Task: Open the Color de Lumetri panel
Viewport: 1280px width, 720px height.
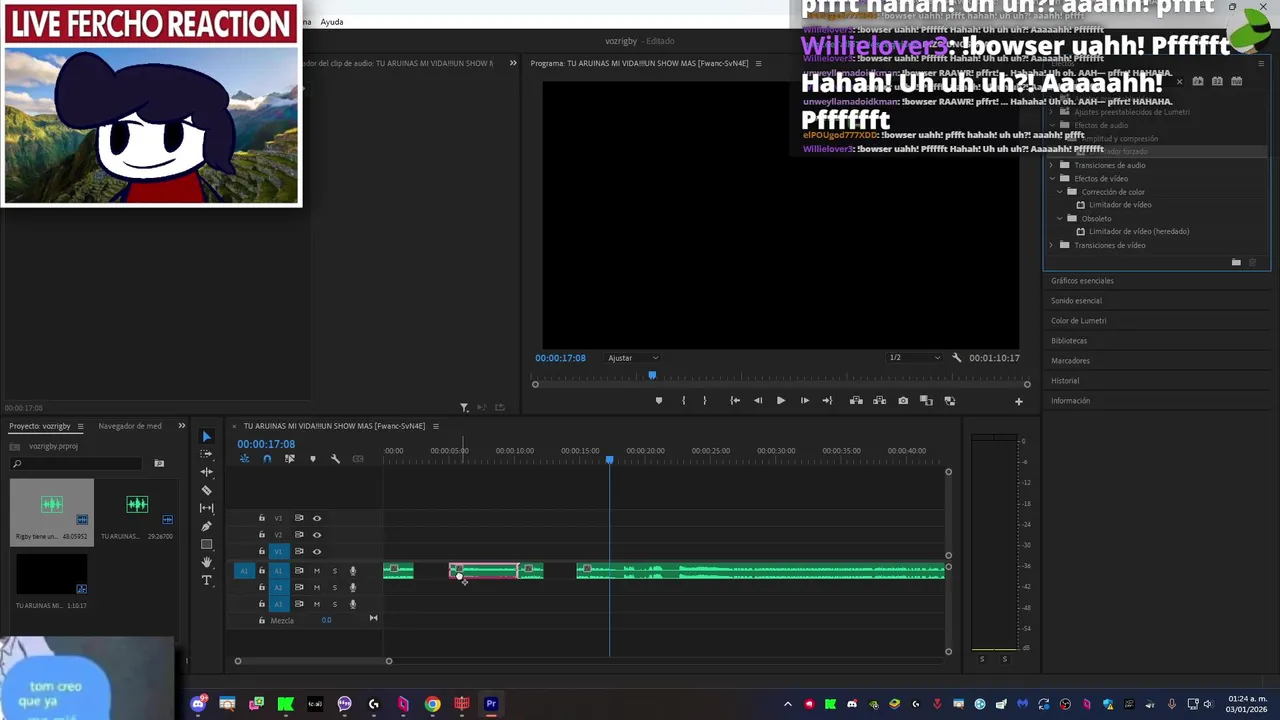Action: tap(1078, 321)
